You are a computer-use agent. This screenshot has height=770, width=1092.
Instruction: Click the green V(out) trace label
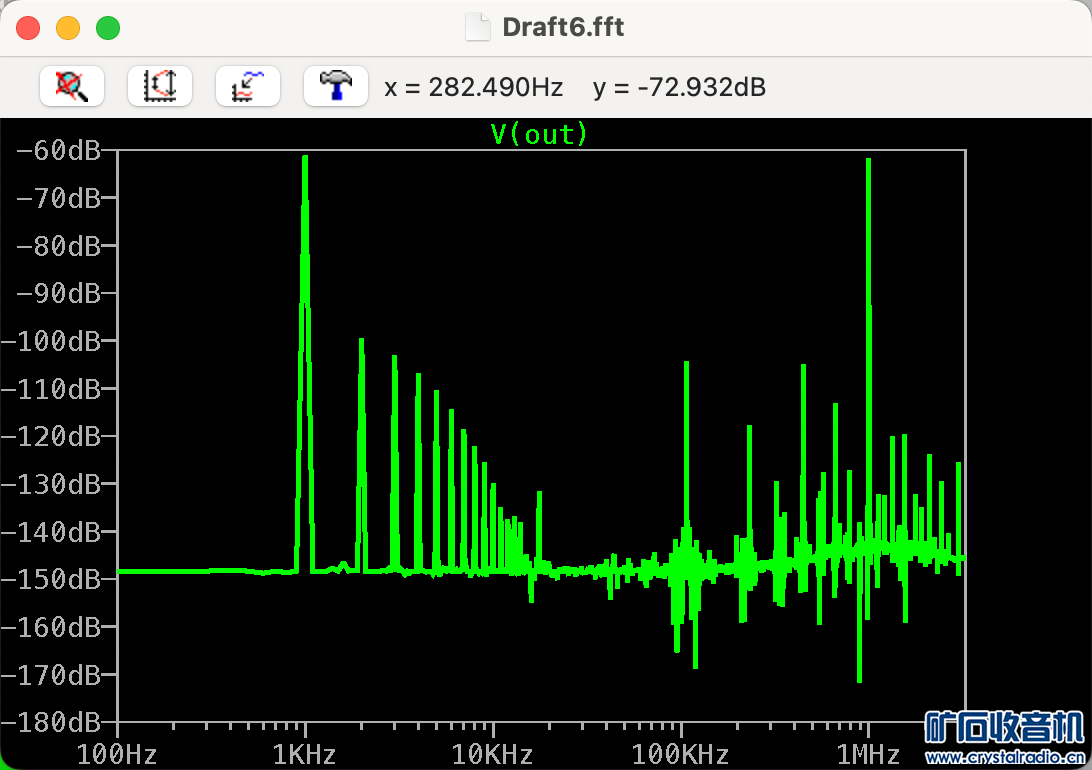click(x=539, y=134)
